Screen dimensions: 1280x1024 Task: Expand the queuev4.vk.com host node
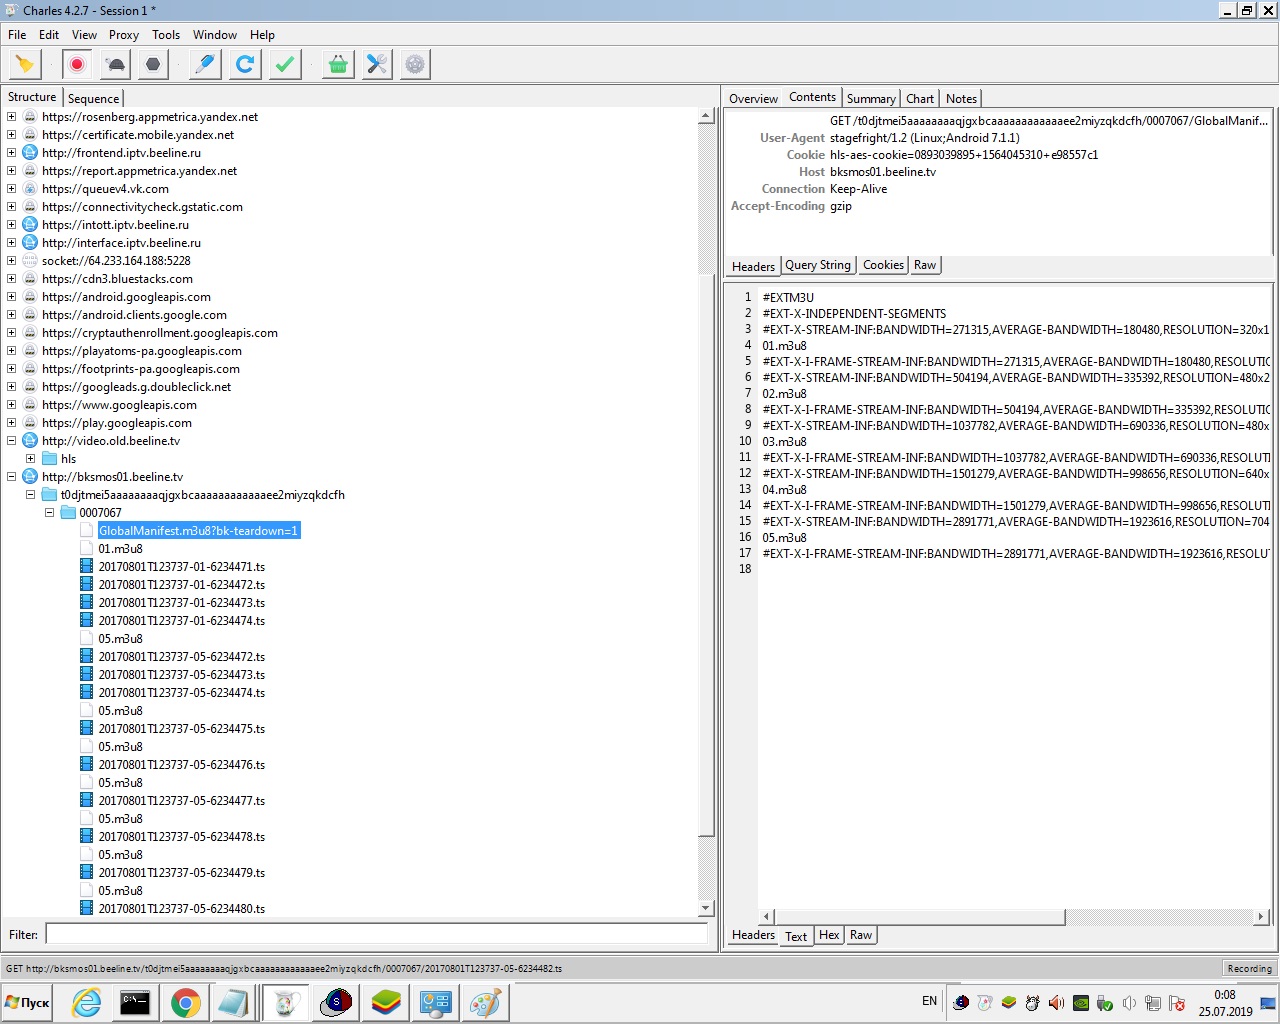(11, 189)
